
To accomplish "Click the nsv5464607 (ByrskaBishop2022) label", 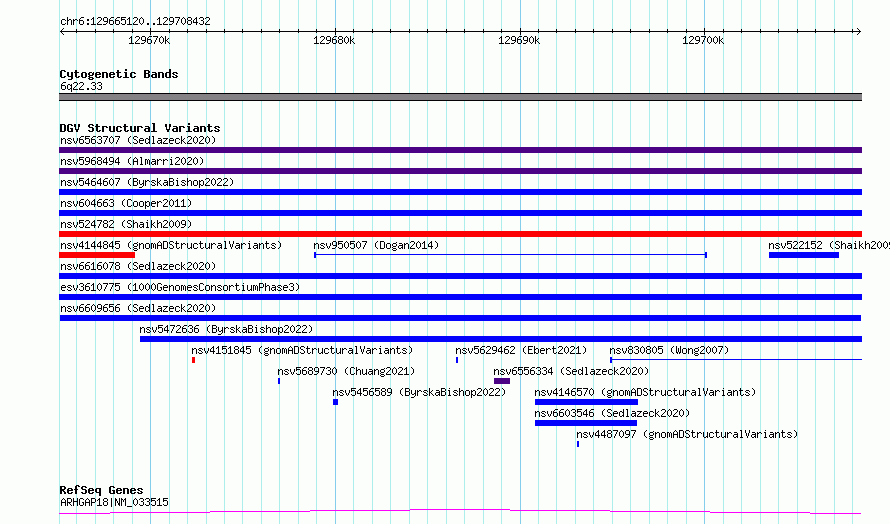I will point(147,182).
